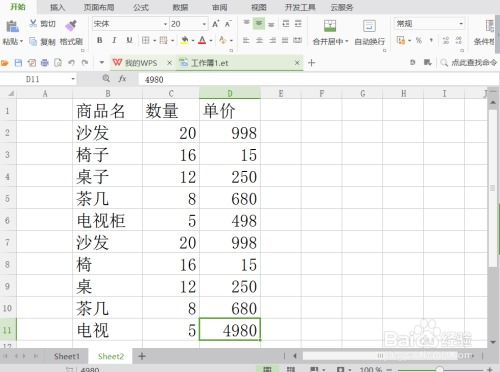Viewport: 500px width, 372px height.
Task: Open the Insert ribbon tab
Action: click(57, 7)
